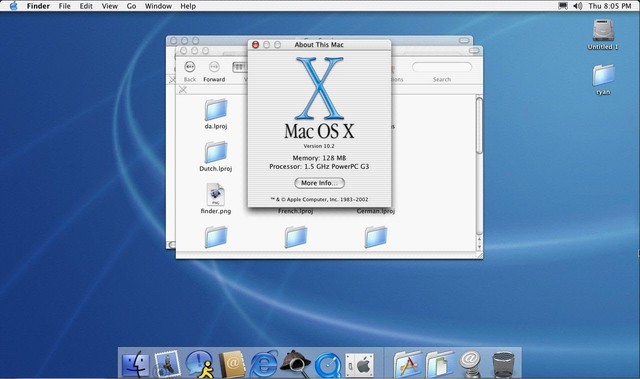Click the Finder window's Search field

click(x=442, y=66)
